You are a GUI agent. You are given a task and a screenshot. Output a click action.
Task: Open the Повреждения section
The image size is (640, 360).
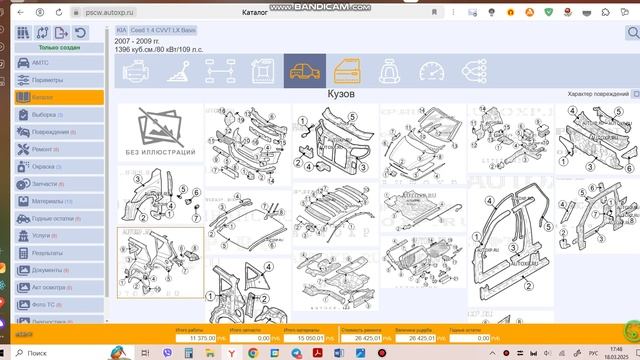59,132
